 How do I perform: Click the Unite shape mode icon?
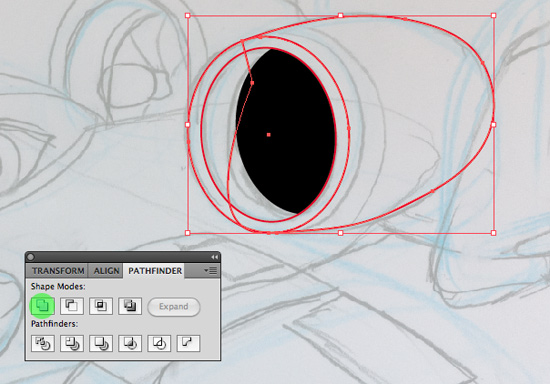click(42, 306)
